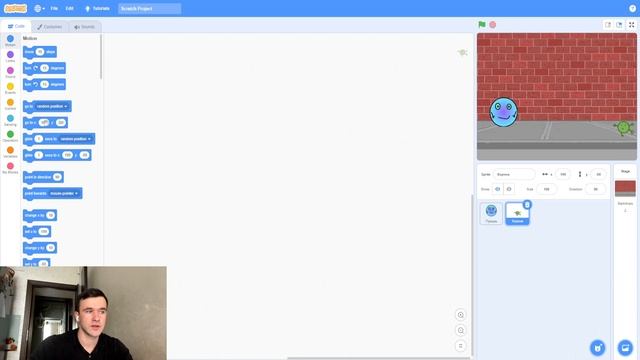Open point towards mouse-pointer dropdown
640x360 pixels.
point(64,193)
